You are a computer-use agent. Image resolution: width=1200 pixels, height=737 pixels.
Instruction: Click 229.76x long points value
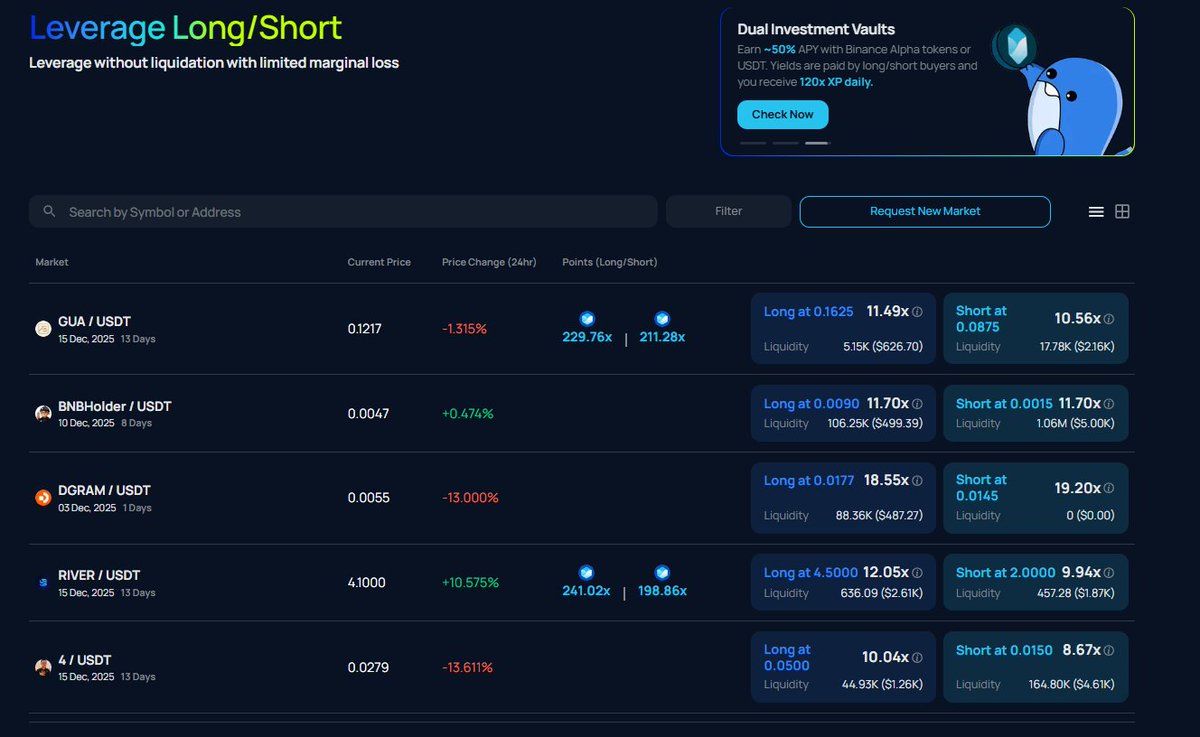(587, 337)
